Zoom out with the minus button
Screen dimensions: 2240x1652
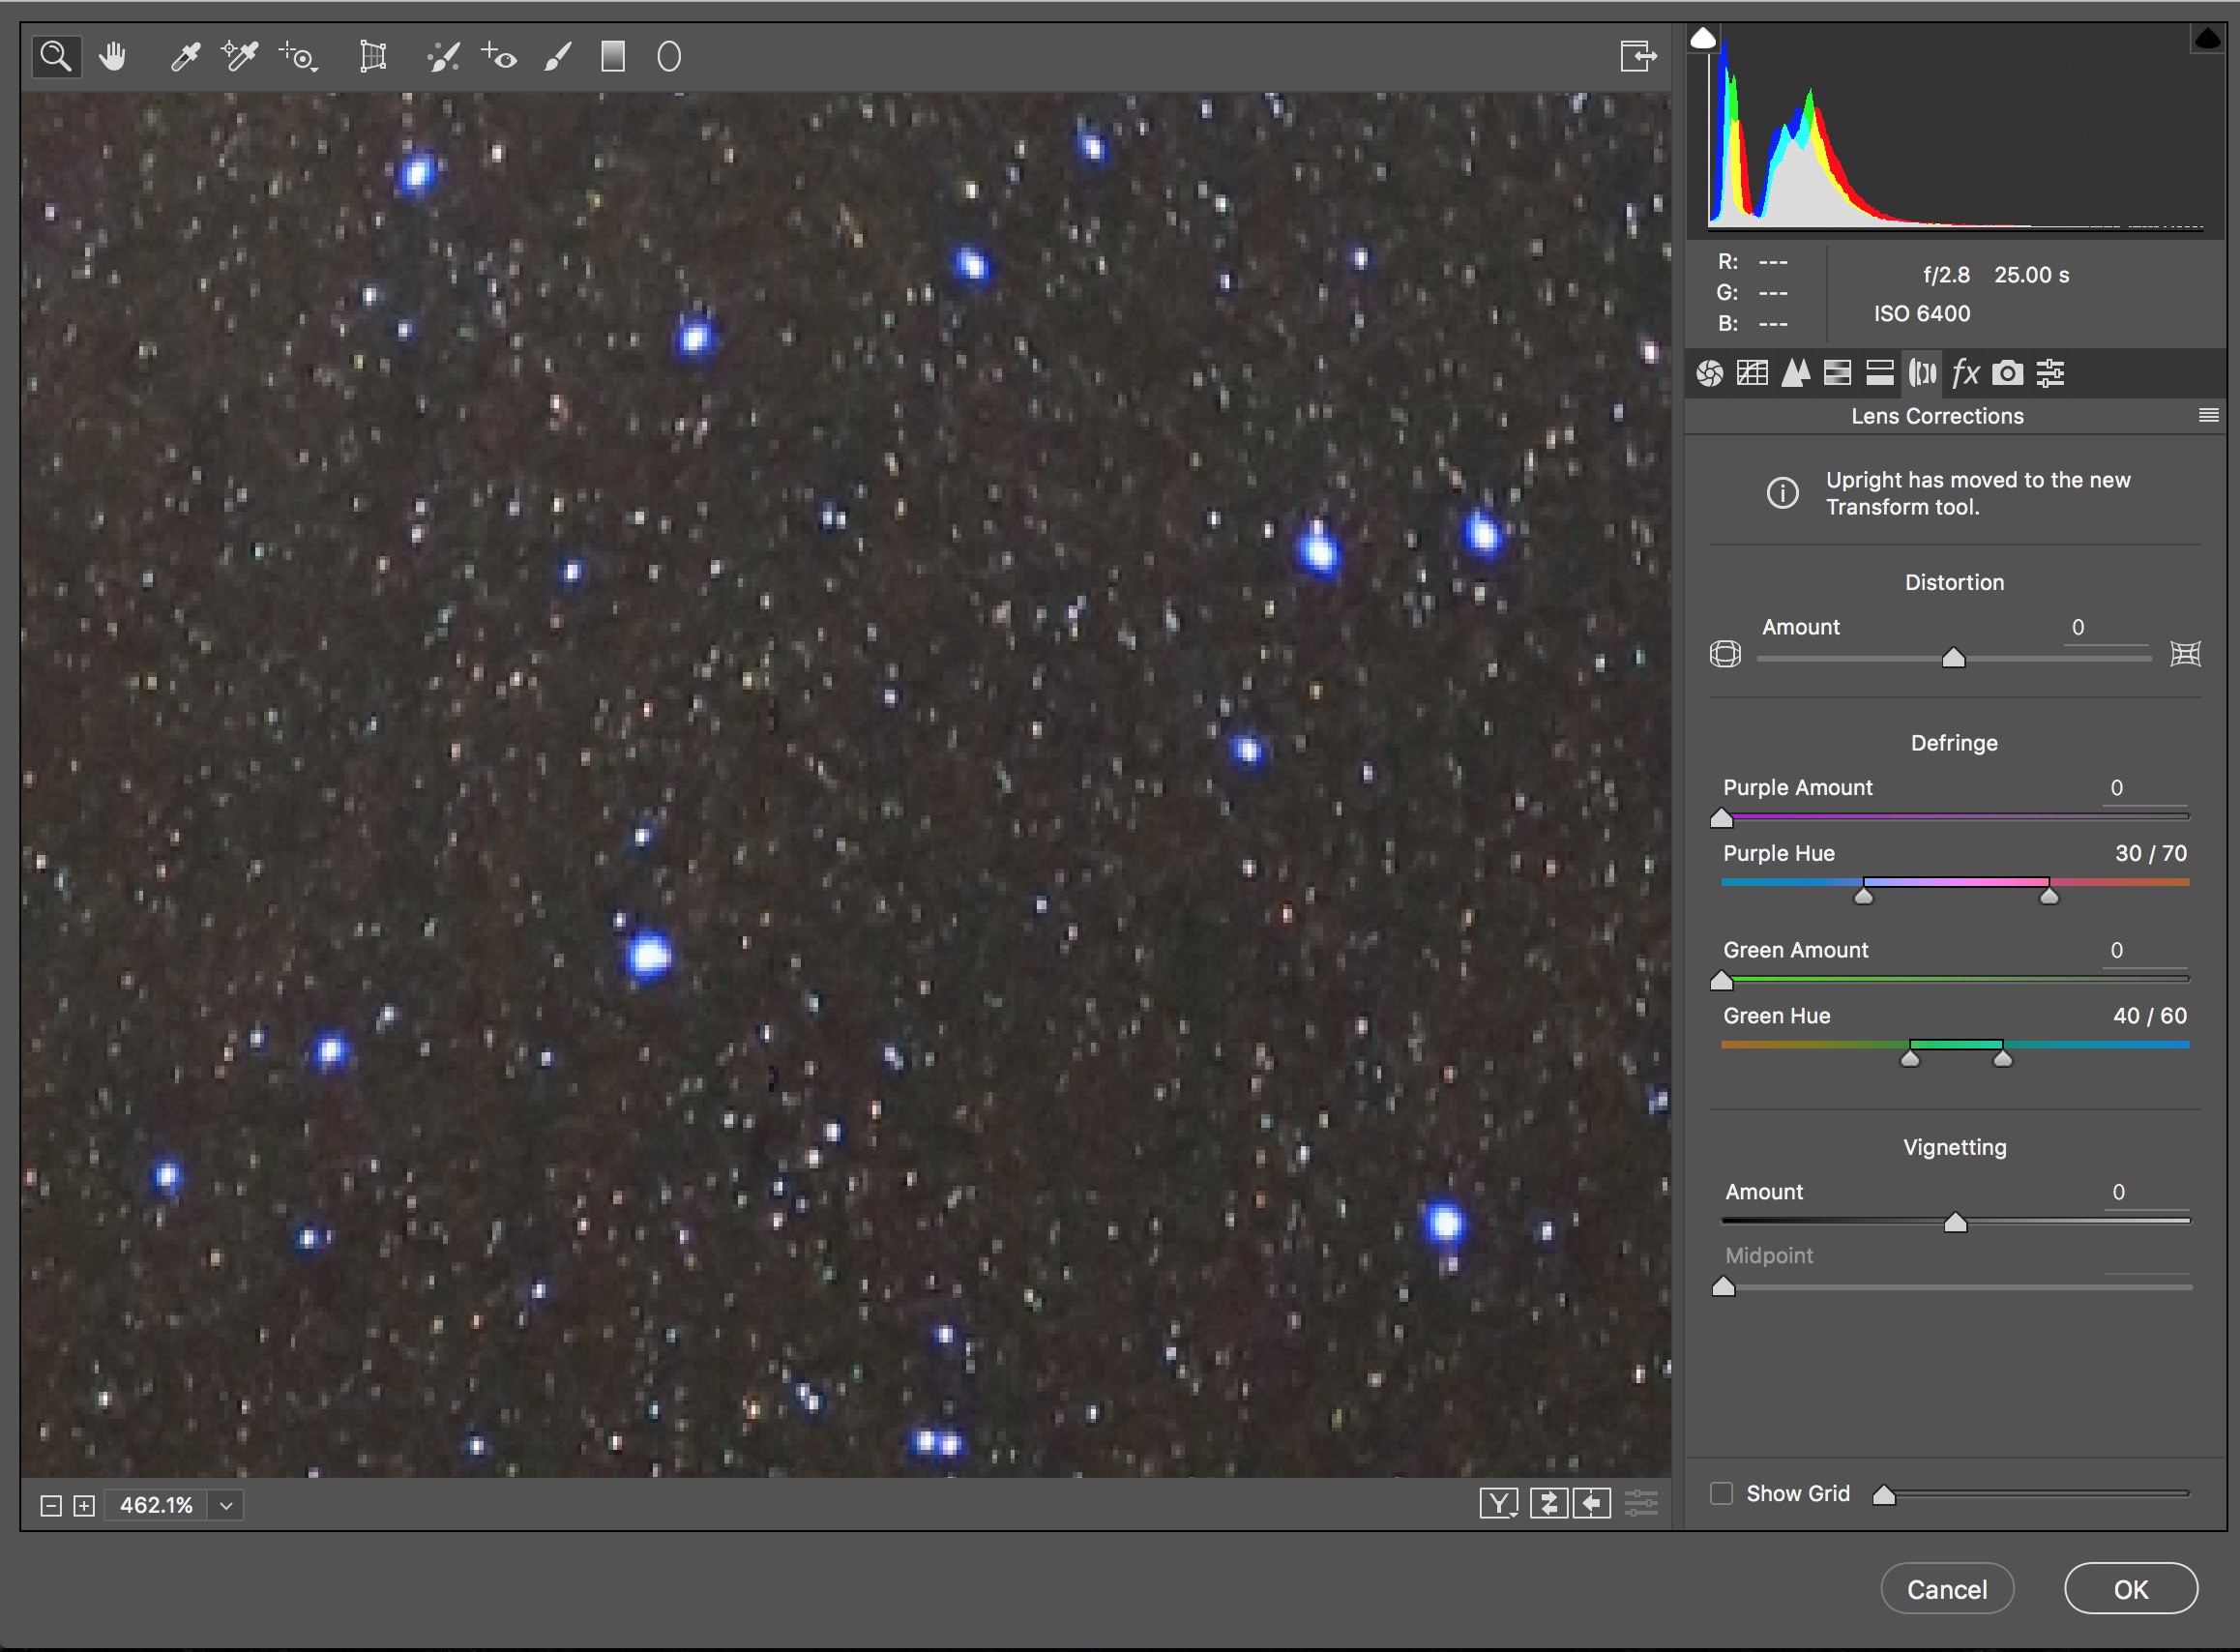pos(51,1506)
